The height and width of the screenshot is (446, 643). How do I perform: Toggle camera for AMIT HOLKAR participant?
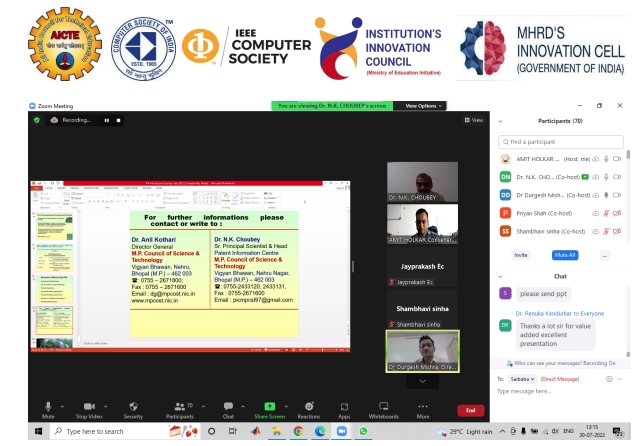617,159
